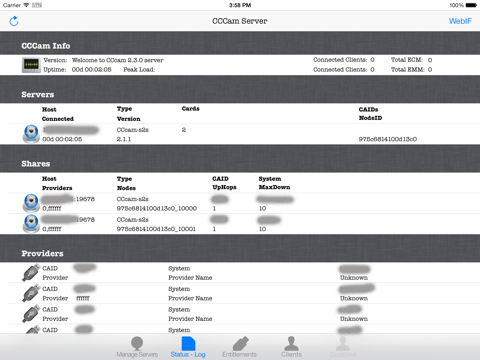Click the USB icon of the first provider row
Screen dimensions: 480x360
click(31, 273)
